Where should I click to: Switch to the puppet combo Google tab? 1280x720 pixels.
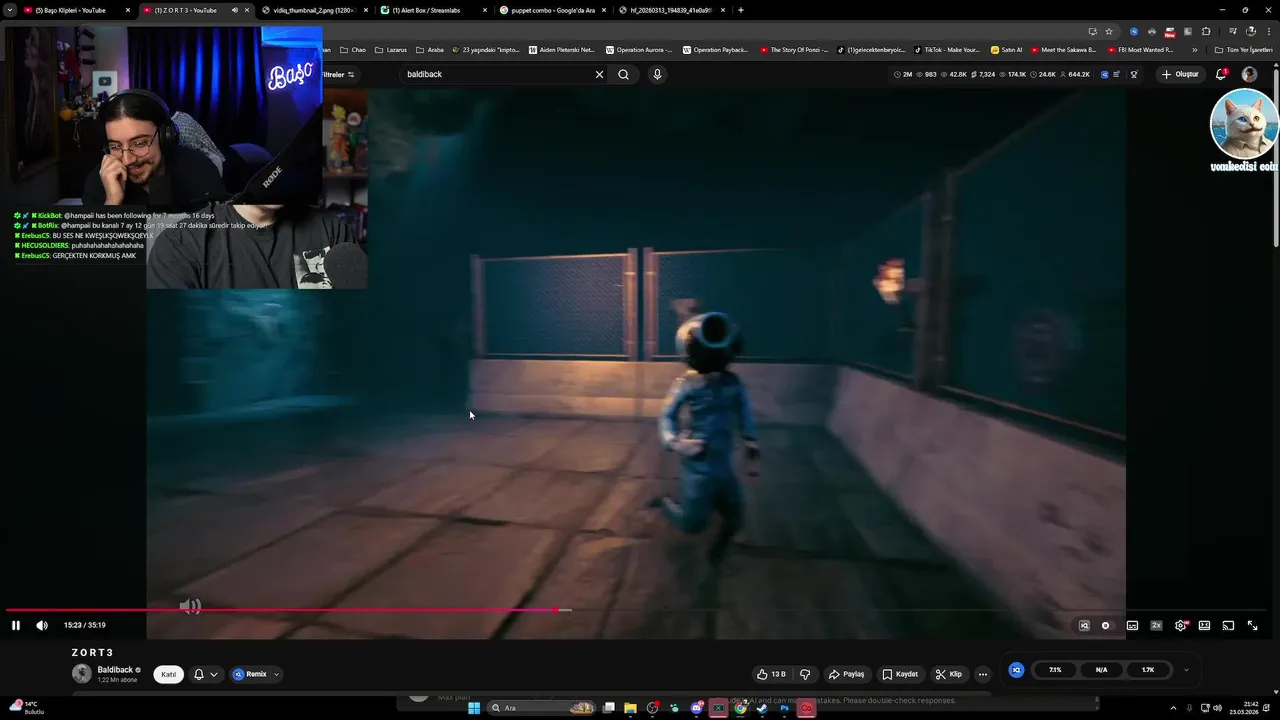pyautogui.click(x=552, y=10)
